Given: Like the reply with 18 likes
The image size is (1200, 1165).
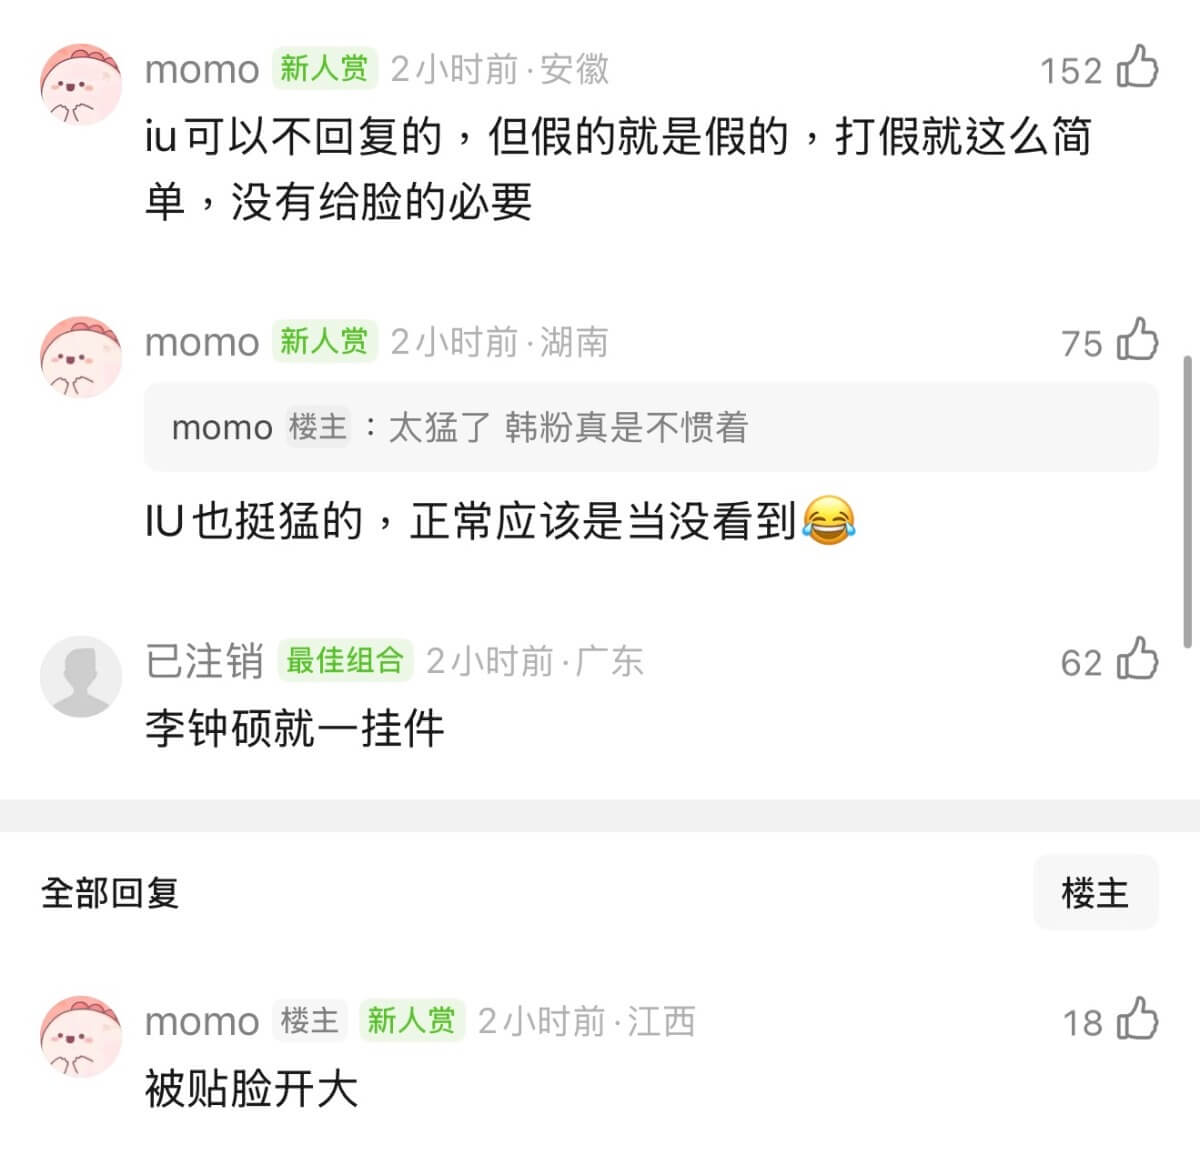Looking at the screenshot, I should (x=1137, y=1020).
